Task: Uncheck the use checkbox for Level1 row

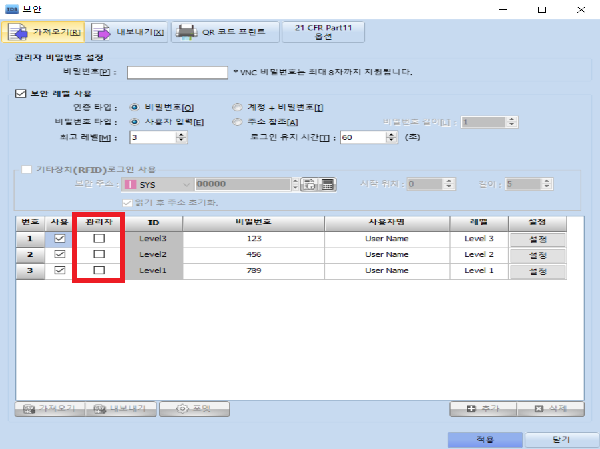Action: pyautogui.click(x=59, y=271)
